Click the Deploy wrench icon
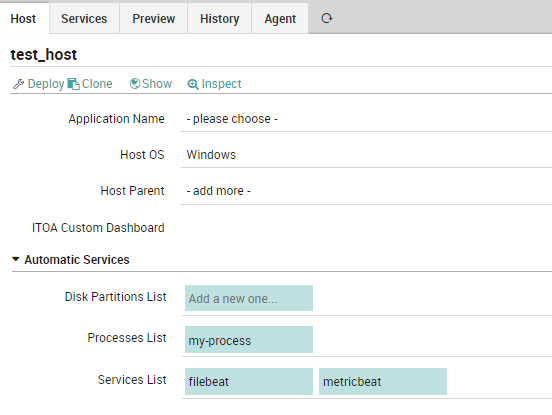Image resolution: width=552 pixels, height=415 pixels. [x=18, y=84]
